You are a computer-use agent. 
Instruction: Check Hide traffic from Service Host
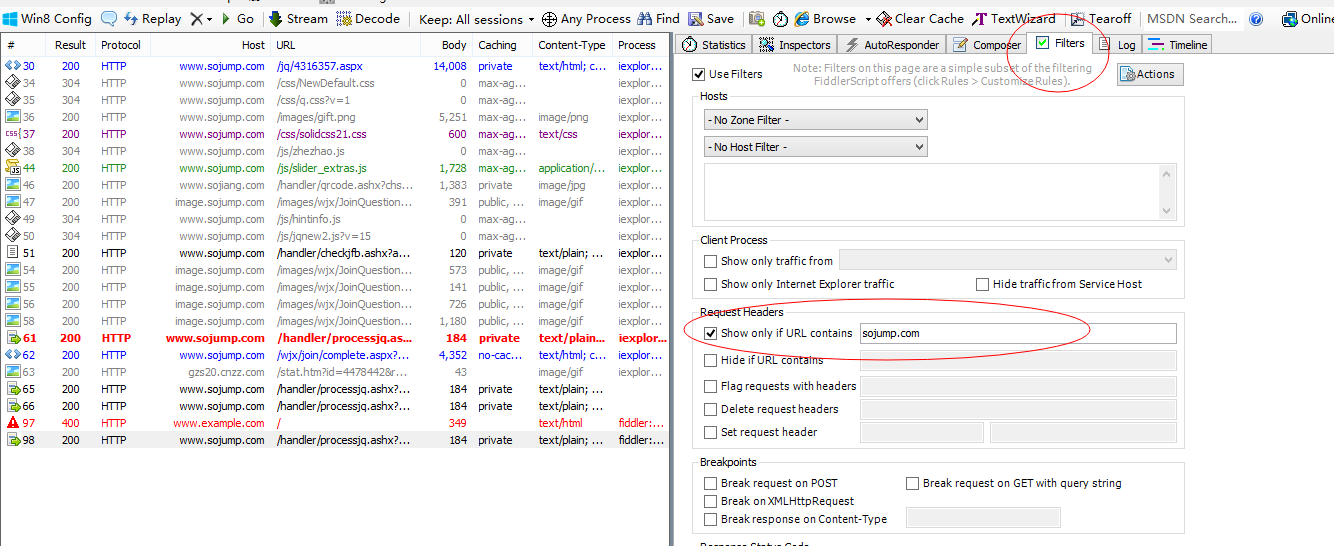[982, 284]
